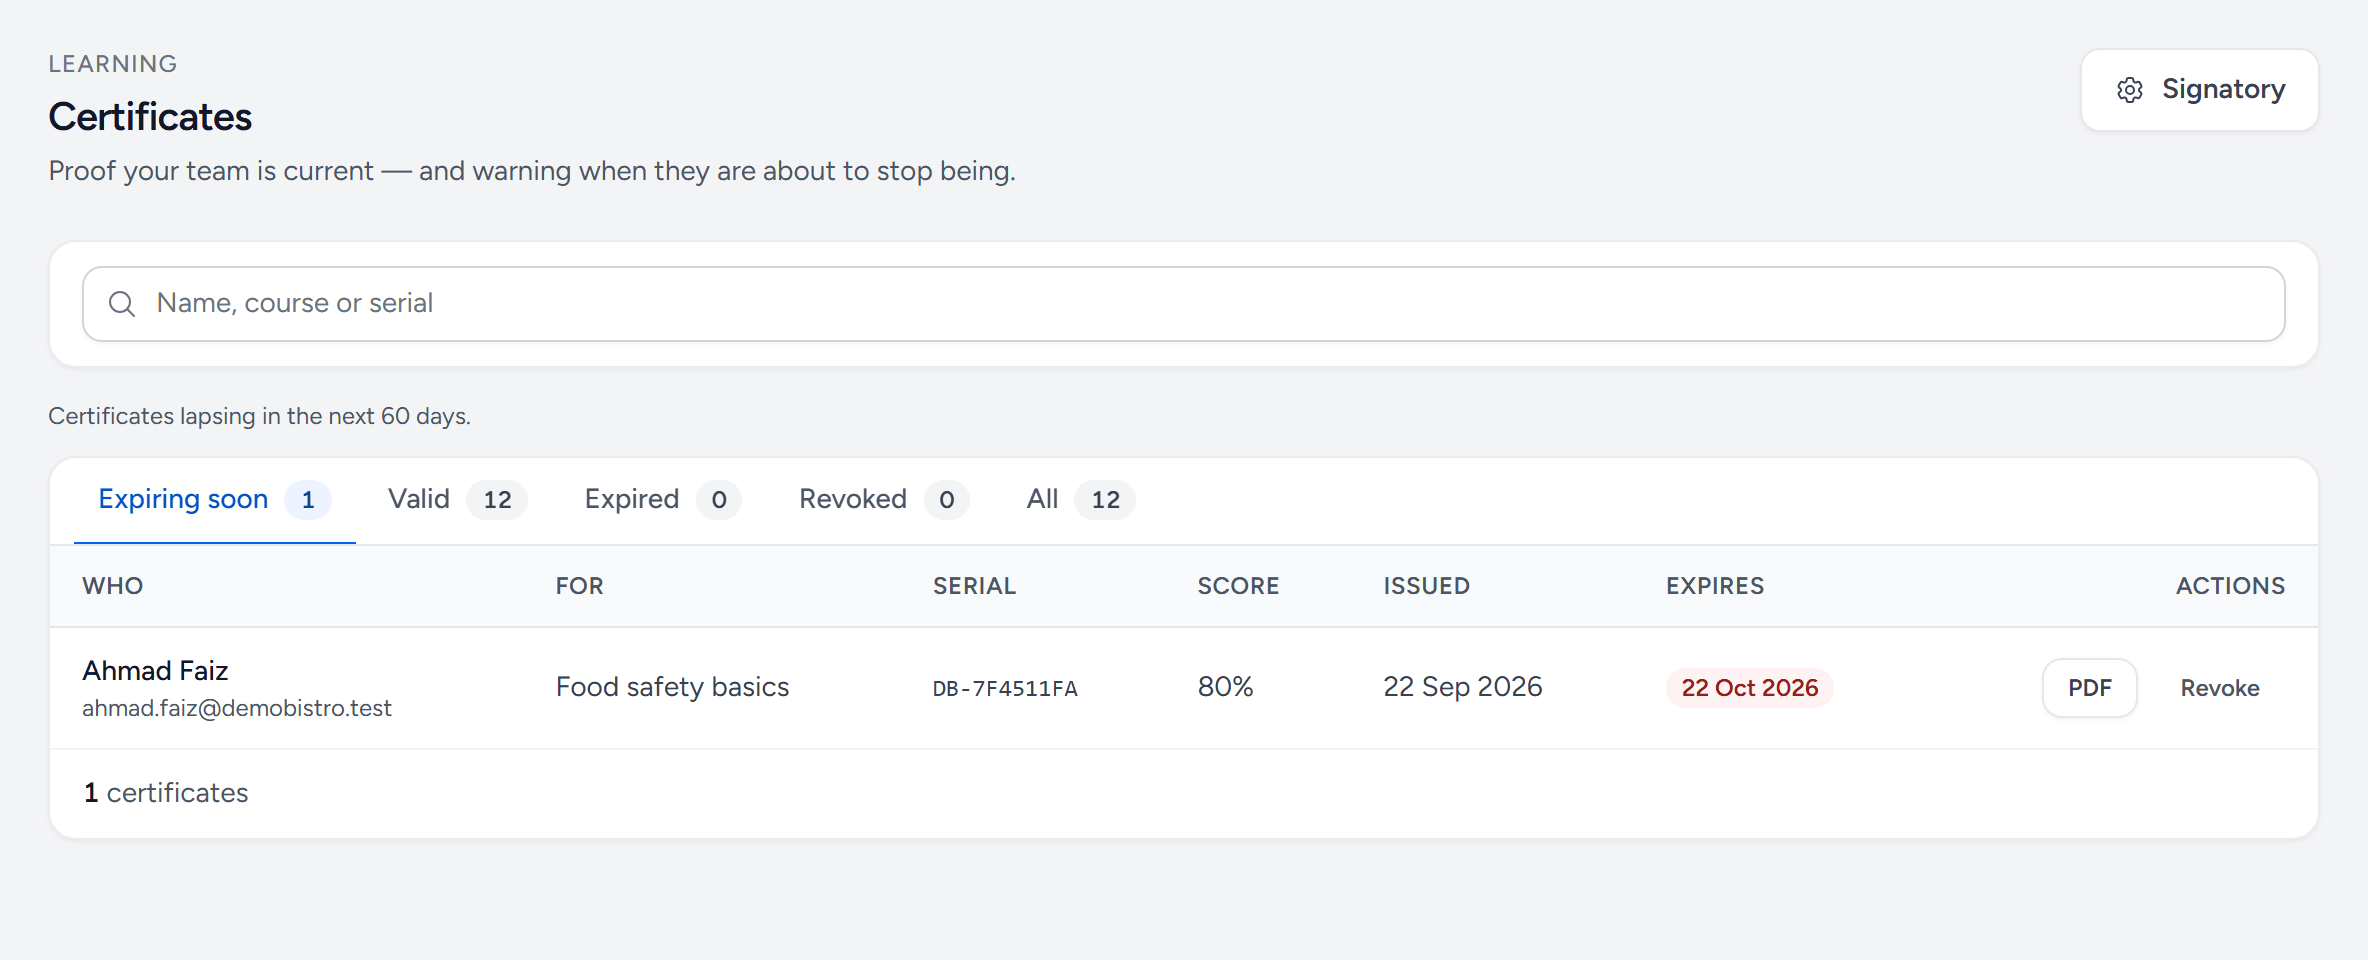Click the 22 Oct 2026 expiry badge
The image size is (2368, 960).
1749,688
